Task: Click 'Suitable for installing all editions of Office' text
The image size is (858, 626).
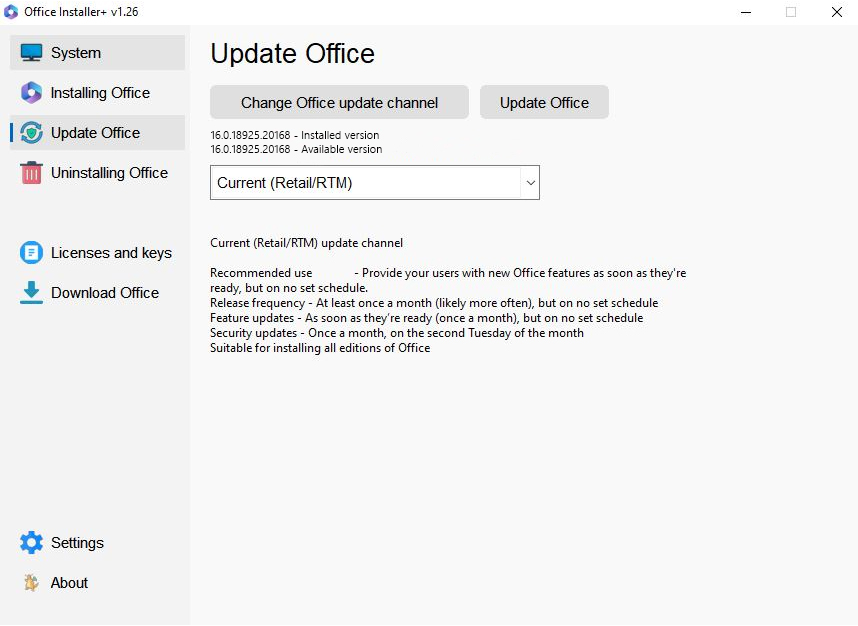Action: coord(320,348)
